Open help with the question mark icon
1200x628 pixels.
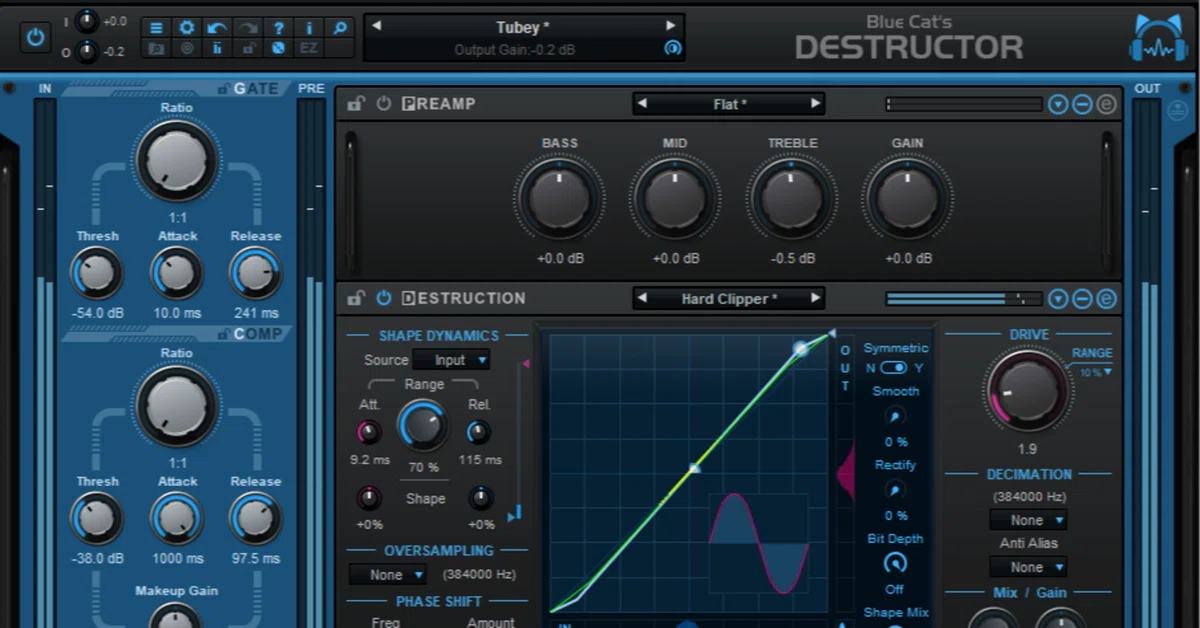[279, 27]
